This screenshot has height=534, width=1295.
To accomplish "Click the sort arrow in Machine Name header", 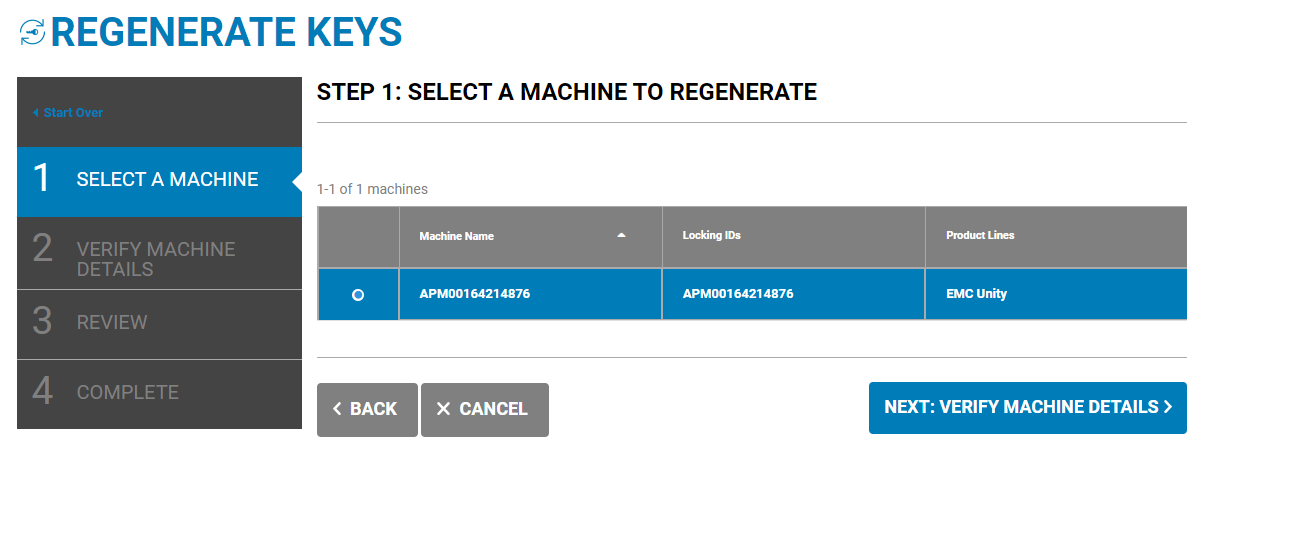I will 621,236.
